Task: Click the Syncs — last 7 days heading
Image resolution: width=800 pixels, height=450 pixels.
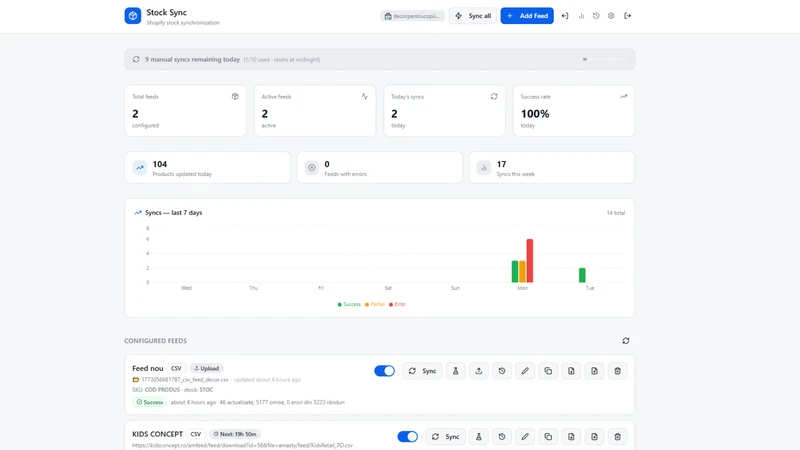Action: coord(173,213)
